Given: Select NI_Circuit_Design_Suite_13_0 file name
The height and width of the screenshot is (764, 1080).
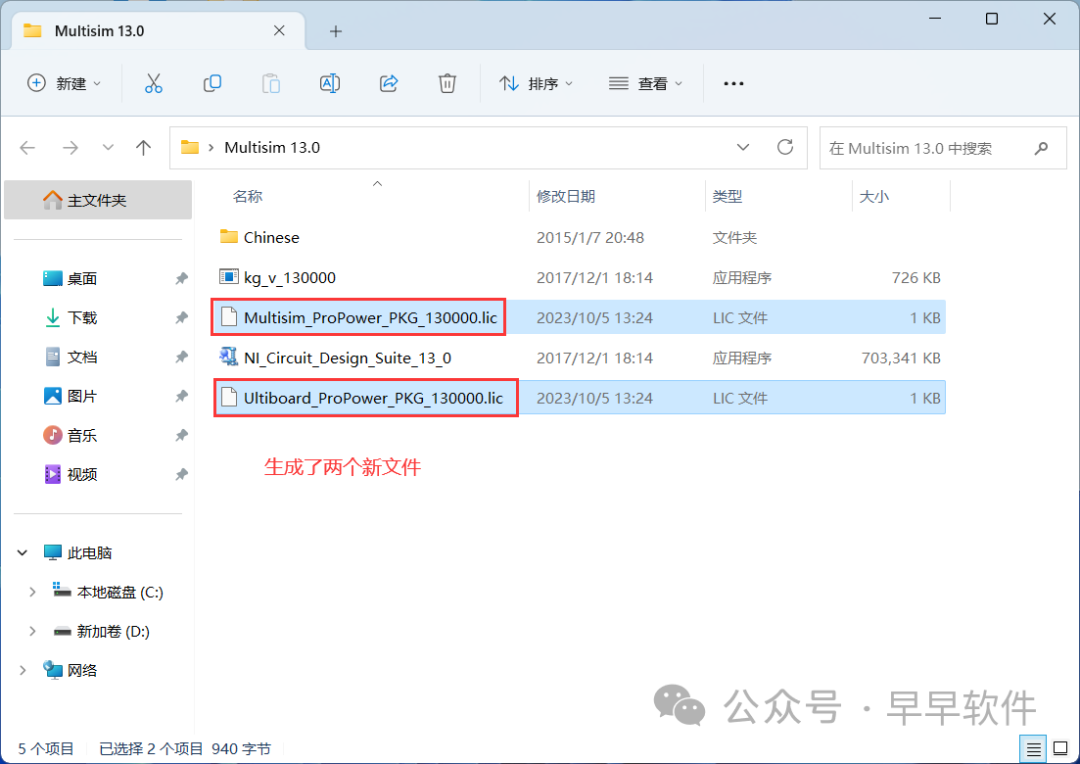Looking at the screenshot, I should 348,358.
